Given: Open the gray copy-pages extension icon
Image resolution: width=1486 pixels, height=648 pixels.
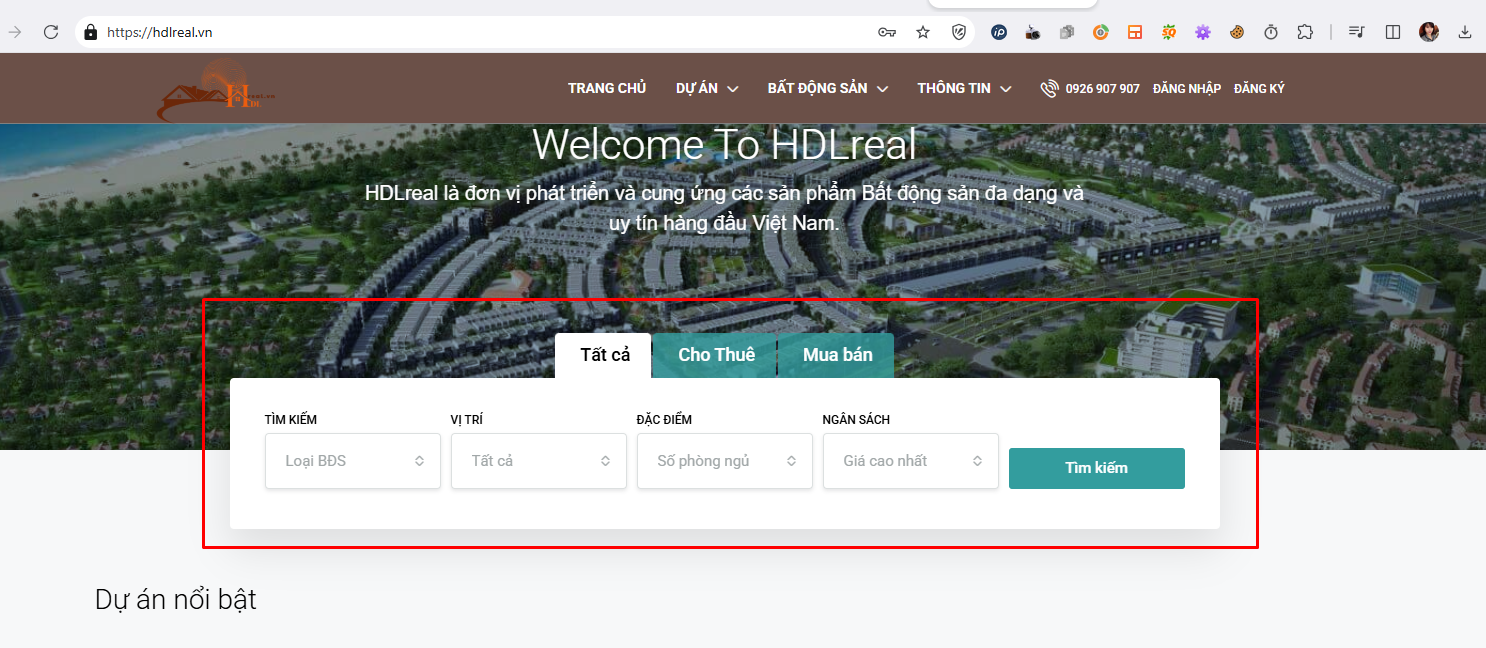Looking at the screenshot, I should coord(1067,32).
